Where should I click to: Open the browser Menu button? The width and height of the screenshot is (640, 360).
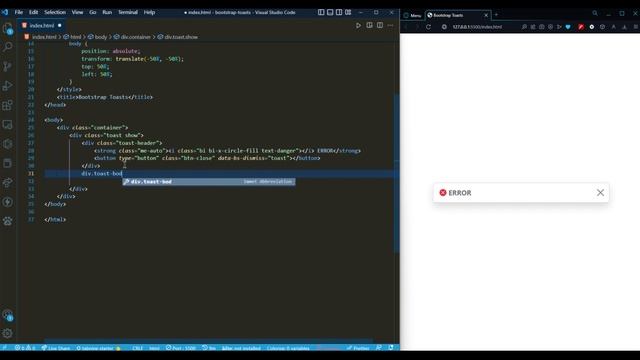[x=412, y=15]
